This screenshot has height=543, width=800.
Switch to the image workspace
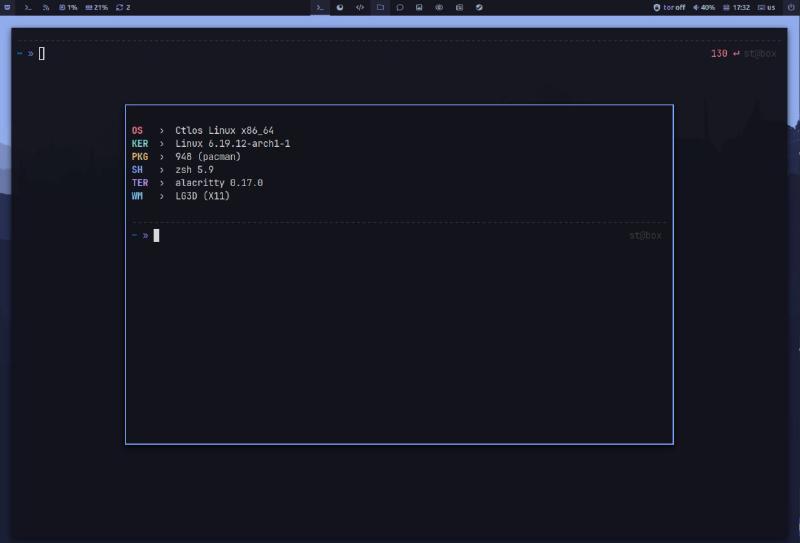click(x=419, y=7)
